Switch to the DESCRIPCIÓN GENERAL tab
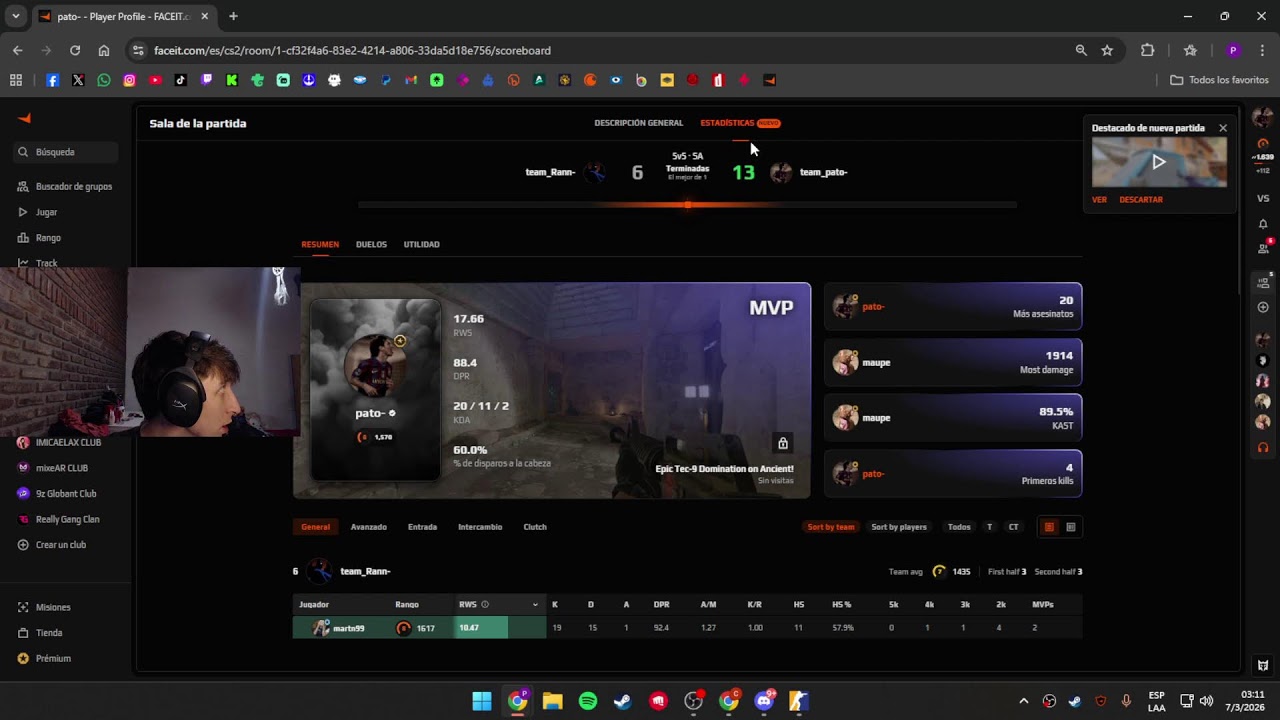The image size is (1280, 720). 638,123
